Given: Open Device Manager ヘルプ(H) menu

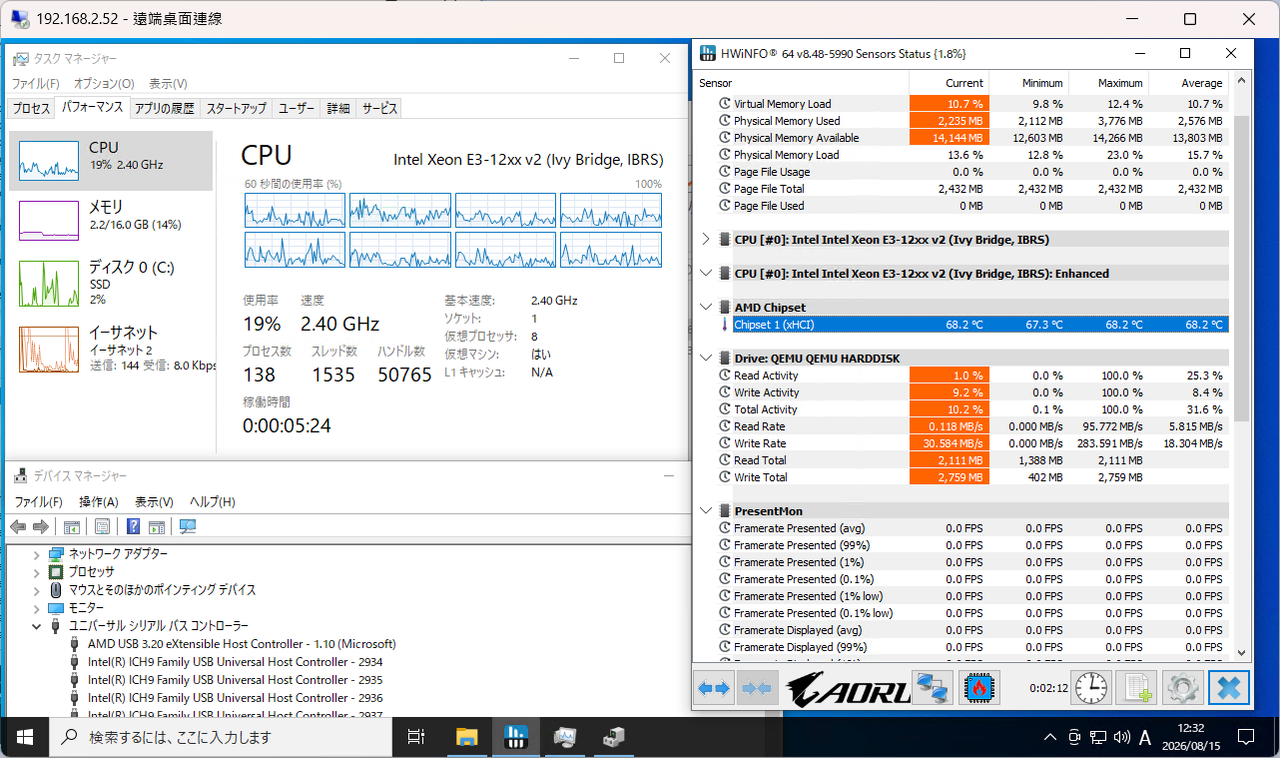Looking at the screenshot, I should (x=212, y=502).
